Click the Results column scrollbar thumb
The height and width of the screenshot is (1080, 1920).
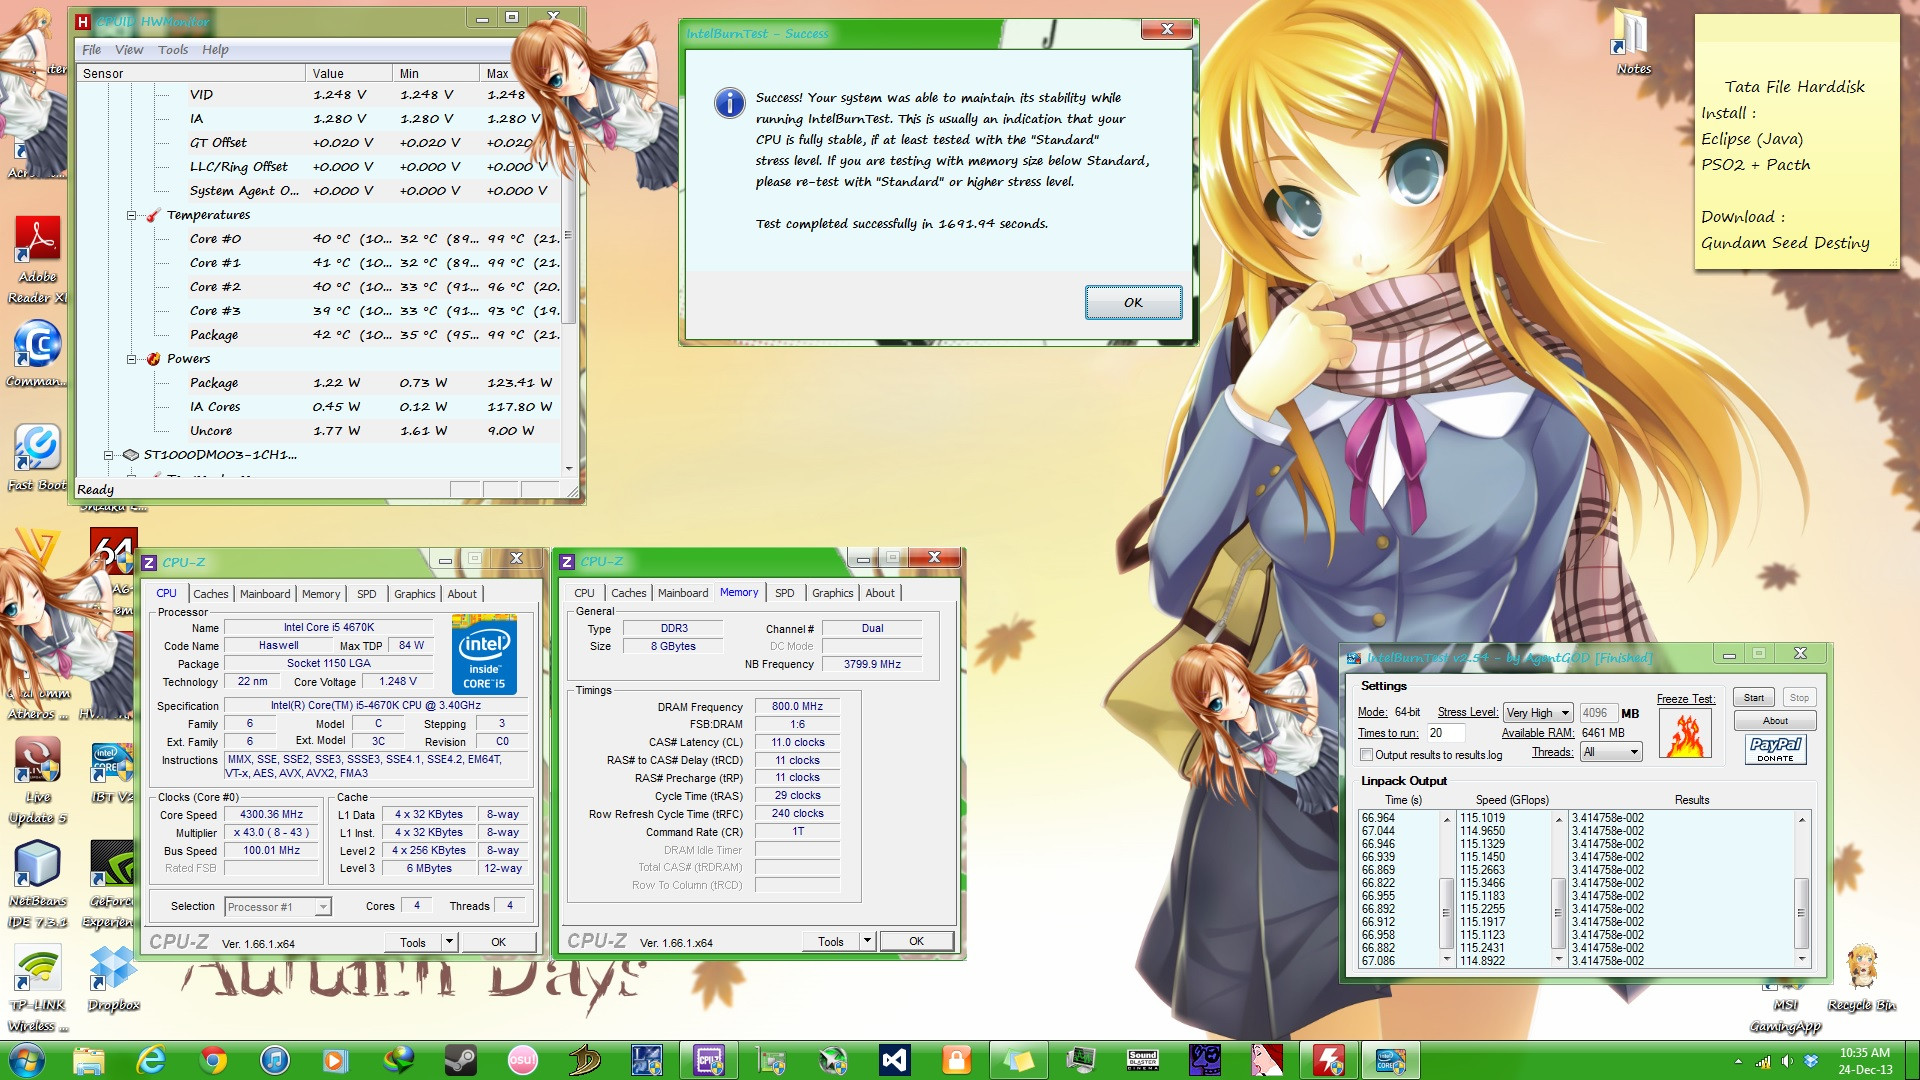(x=1801, y=912)
